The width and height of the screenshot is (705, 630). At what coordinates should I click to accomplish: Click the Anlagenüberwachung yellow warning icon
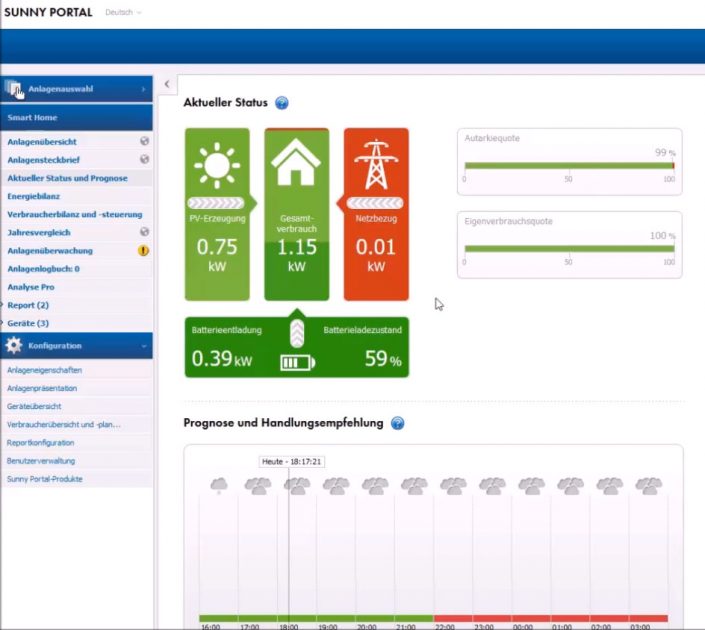click(144, 251)
